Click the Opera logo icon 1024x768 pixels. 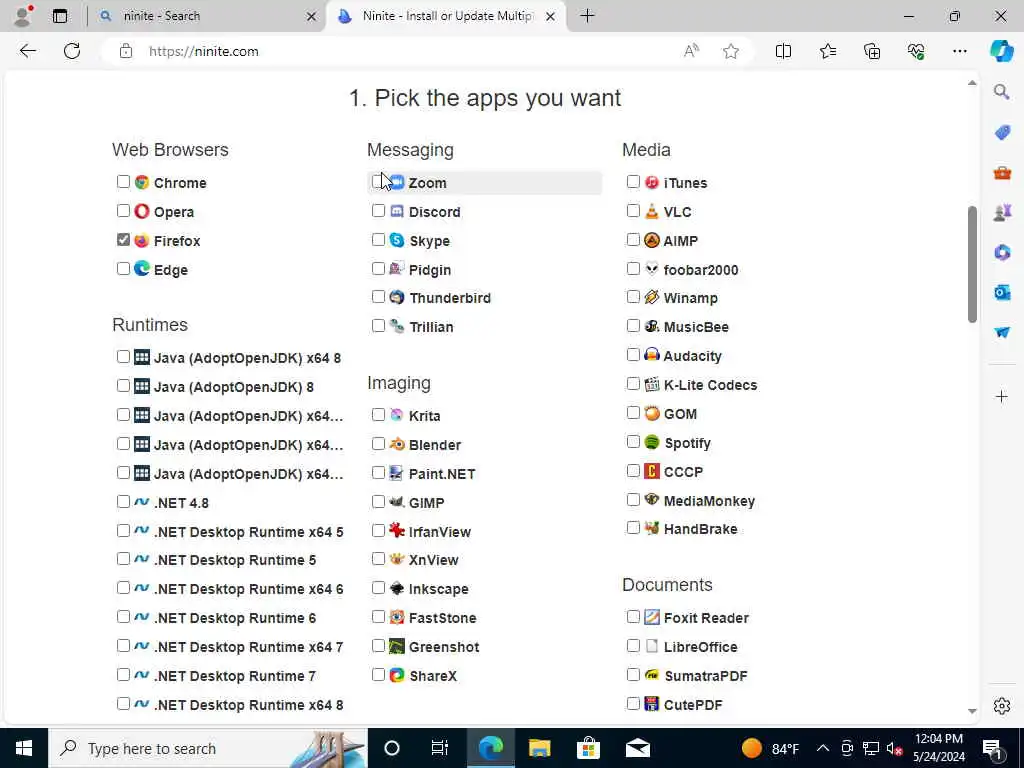pos(142,211)
